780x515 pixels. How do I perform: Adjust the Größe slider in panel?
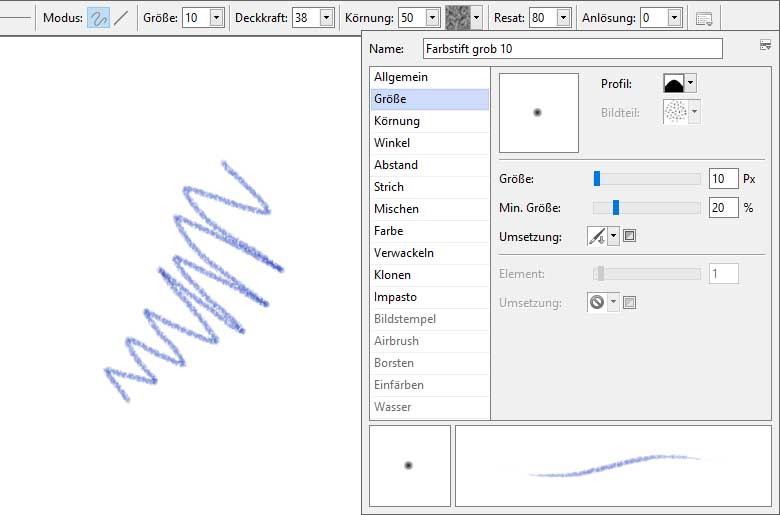click(647, 179)
